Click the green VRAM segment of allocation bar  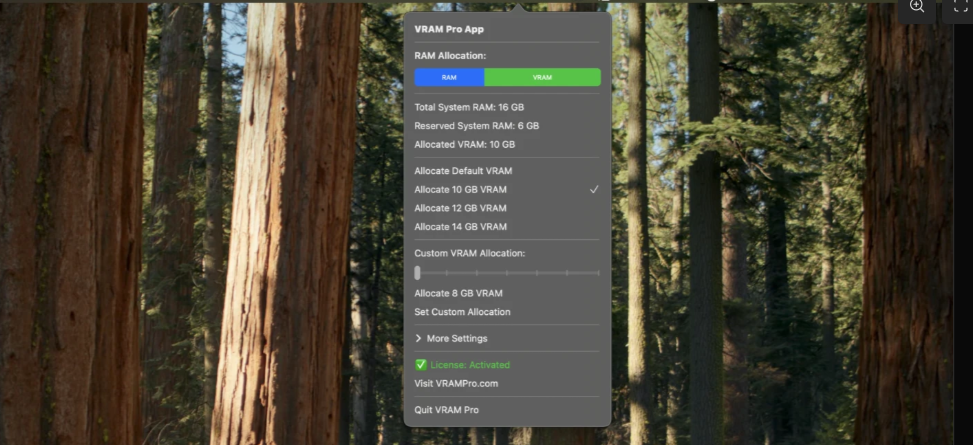click(x=542, y=77)
